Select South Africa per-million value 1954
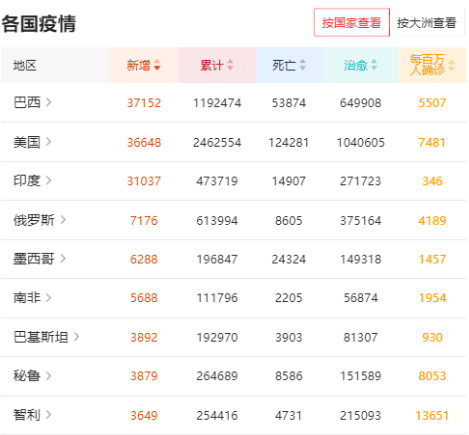This screenshot has width=469, height=435. click(432, 298)
